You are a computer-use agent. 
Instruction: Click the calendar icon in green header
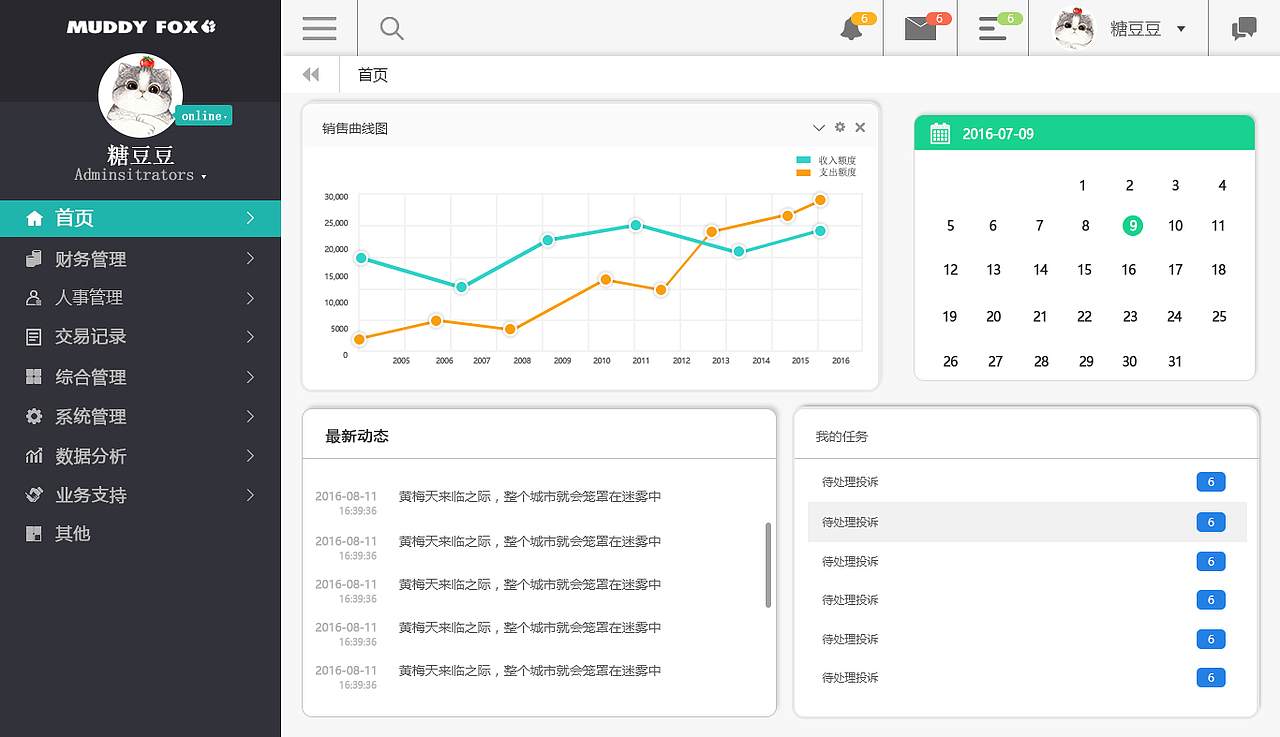point(940,133)
